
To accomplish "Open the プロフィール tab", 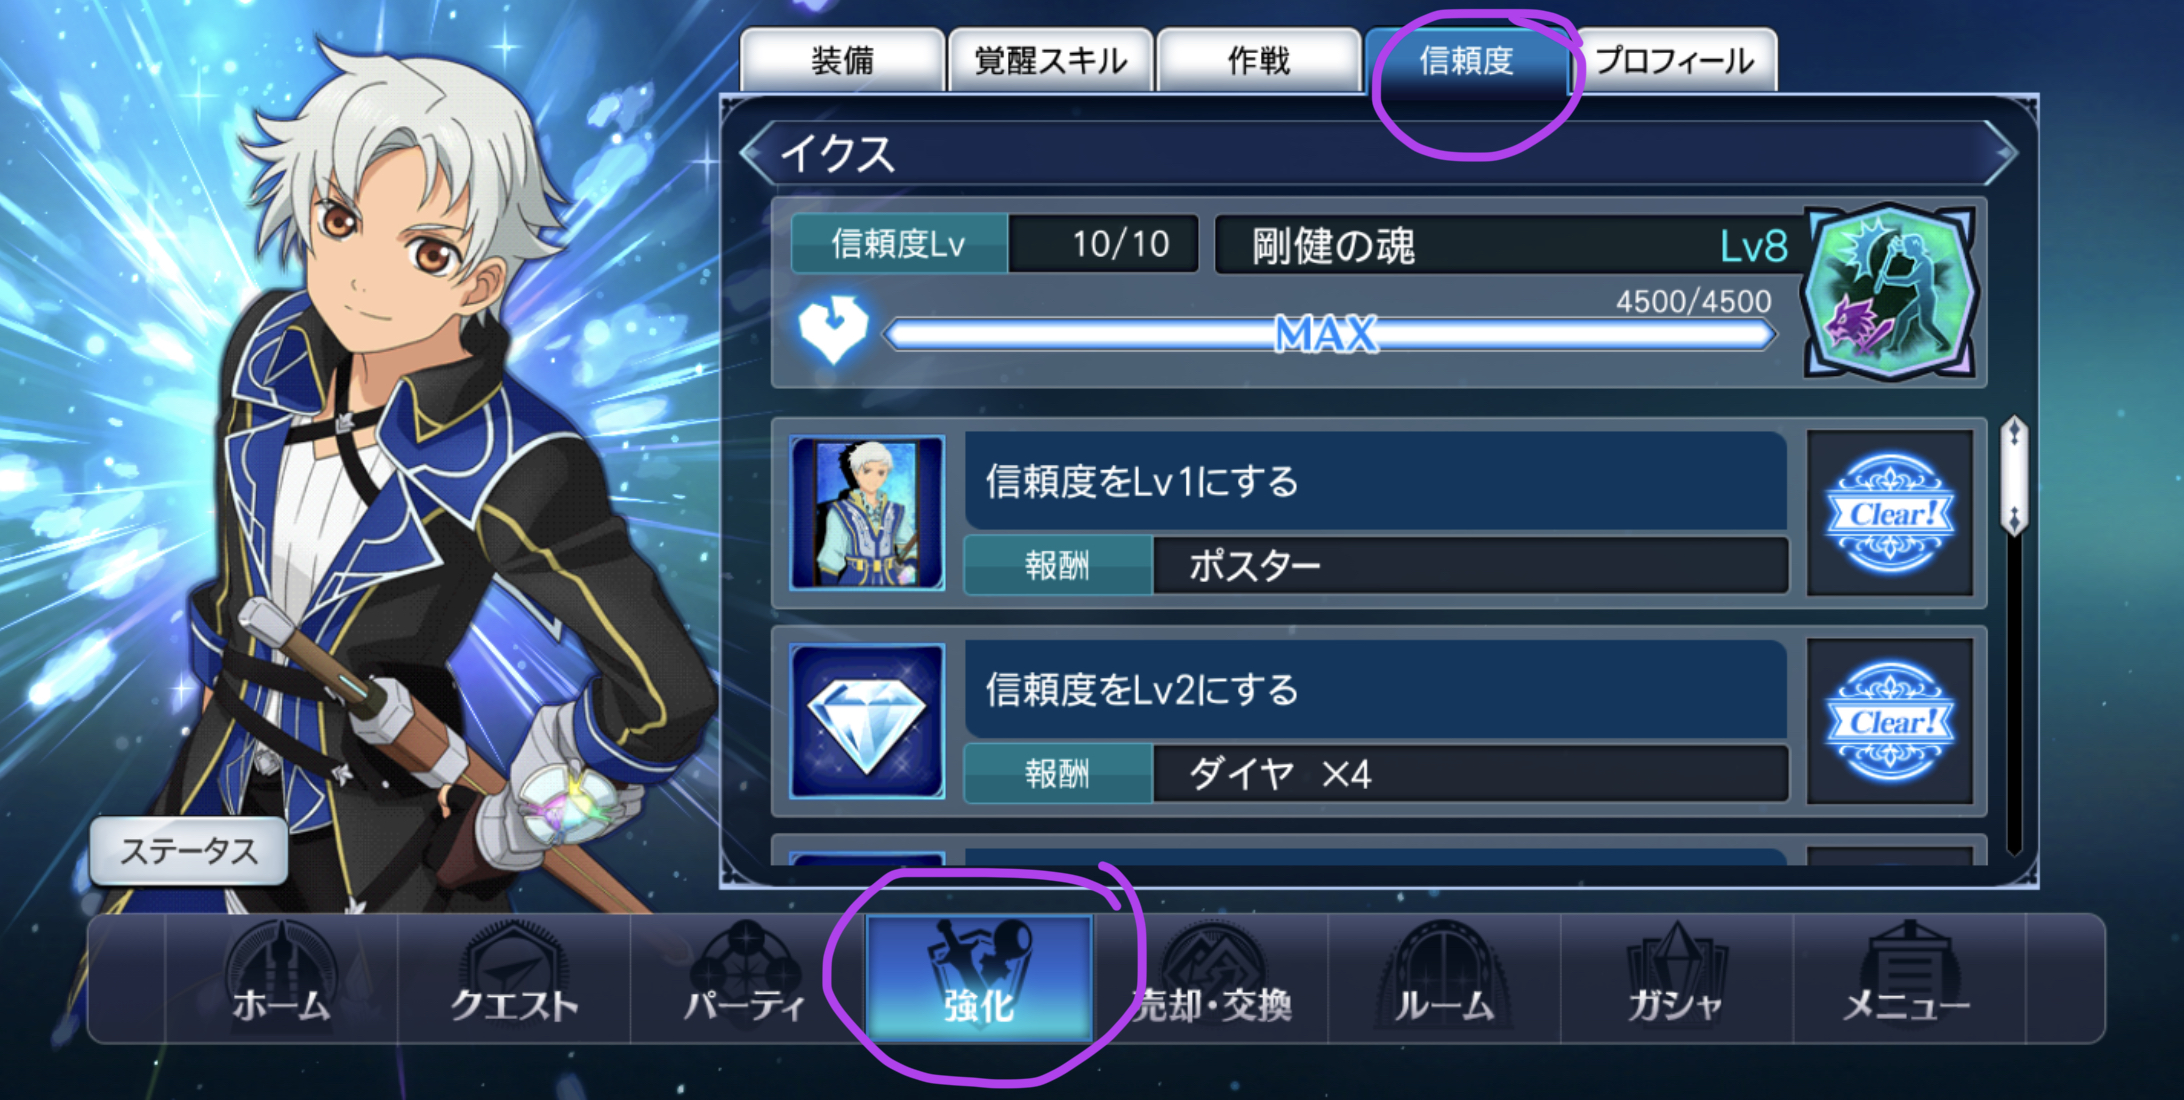I will tap(1675, 60).
